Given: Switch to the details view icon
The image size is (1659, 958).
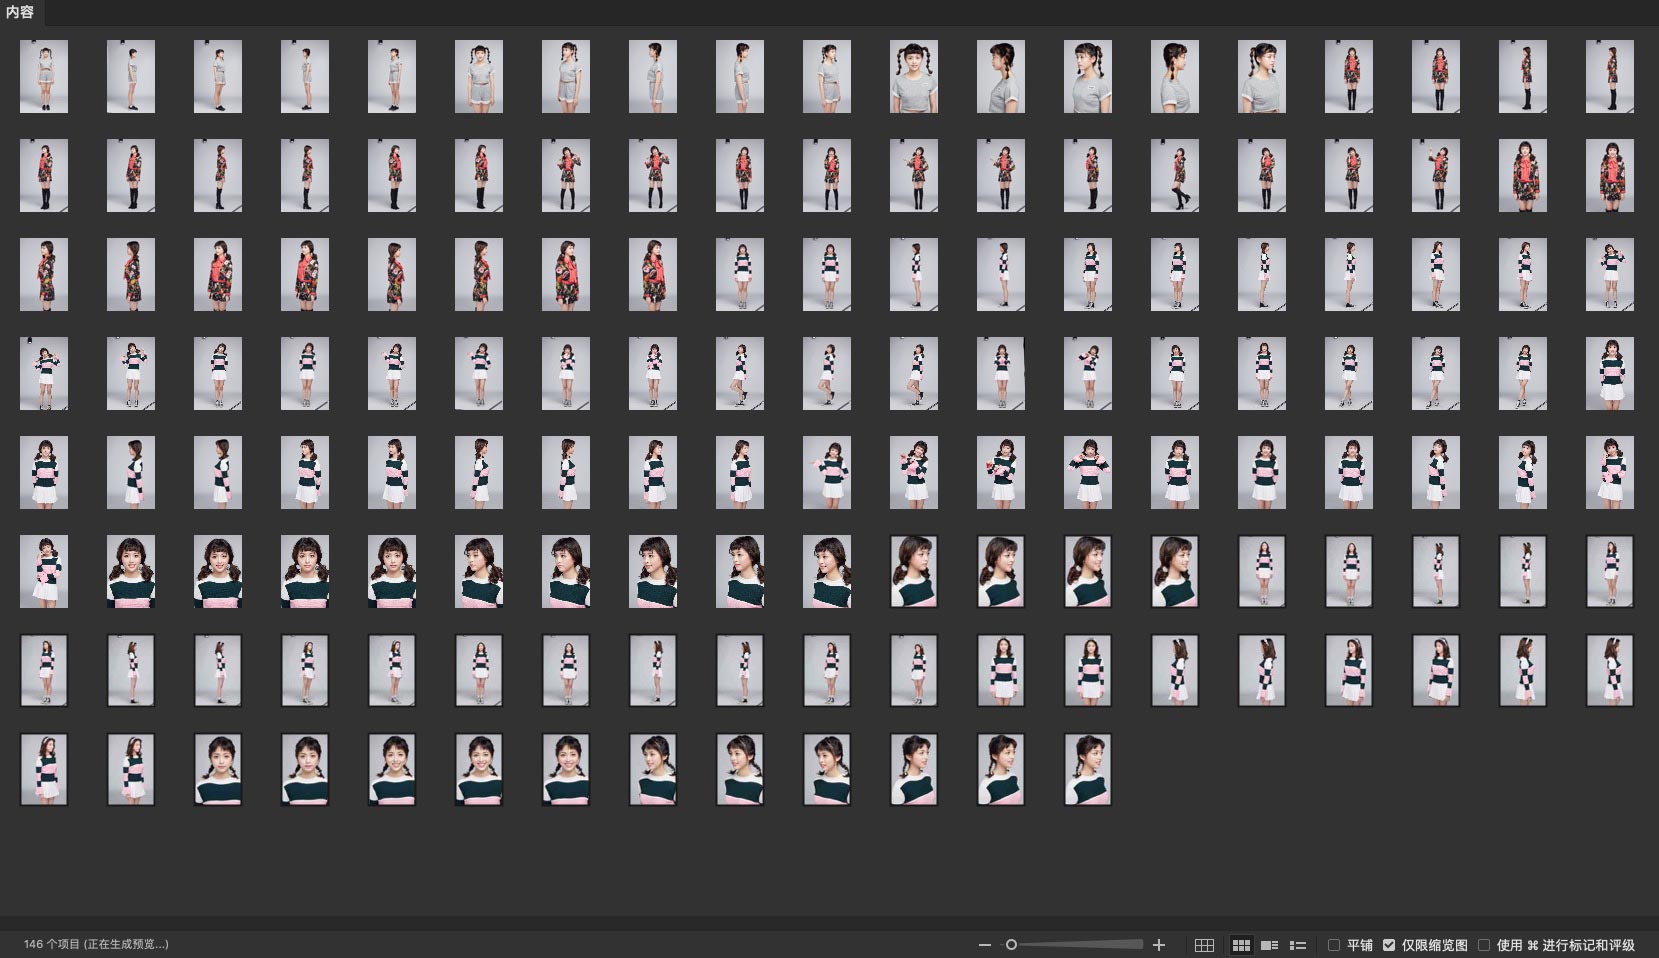Looking at the screenshot, I should [1270, 945].
